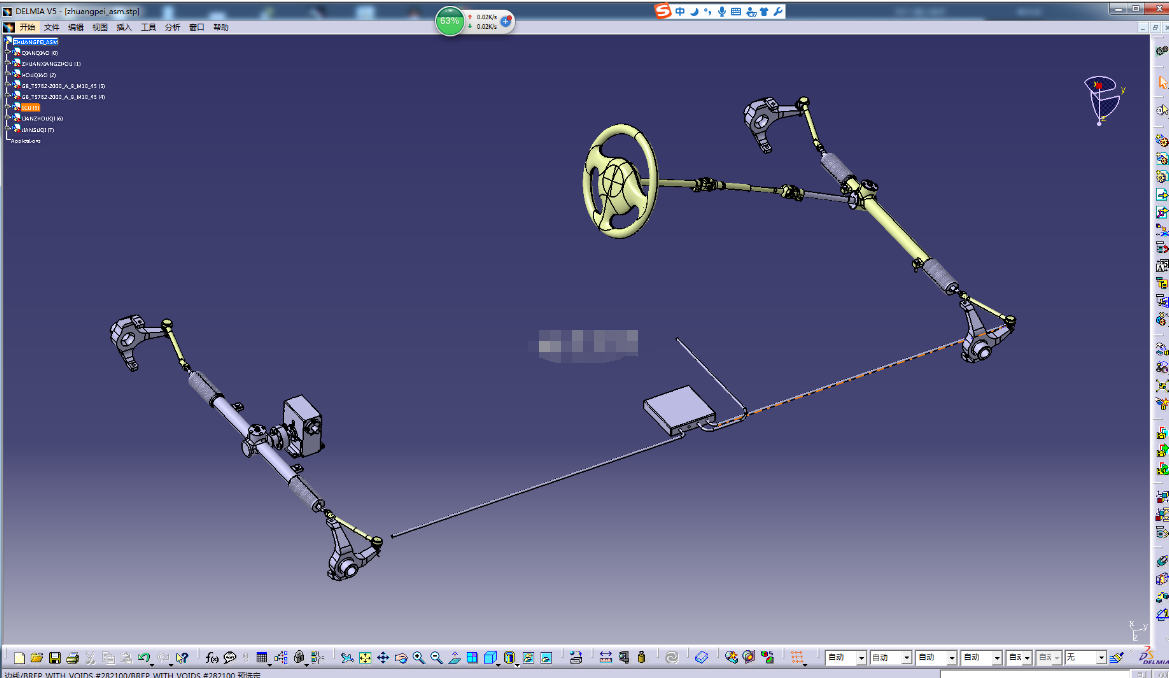The height and width of the screenshot is (678, 1169).
Task: Zoom out with the magnifier minus icon
Action: tap(437, 658)
